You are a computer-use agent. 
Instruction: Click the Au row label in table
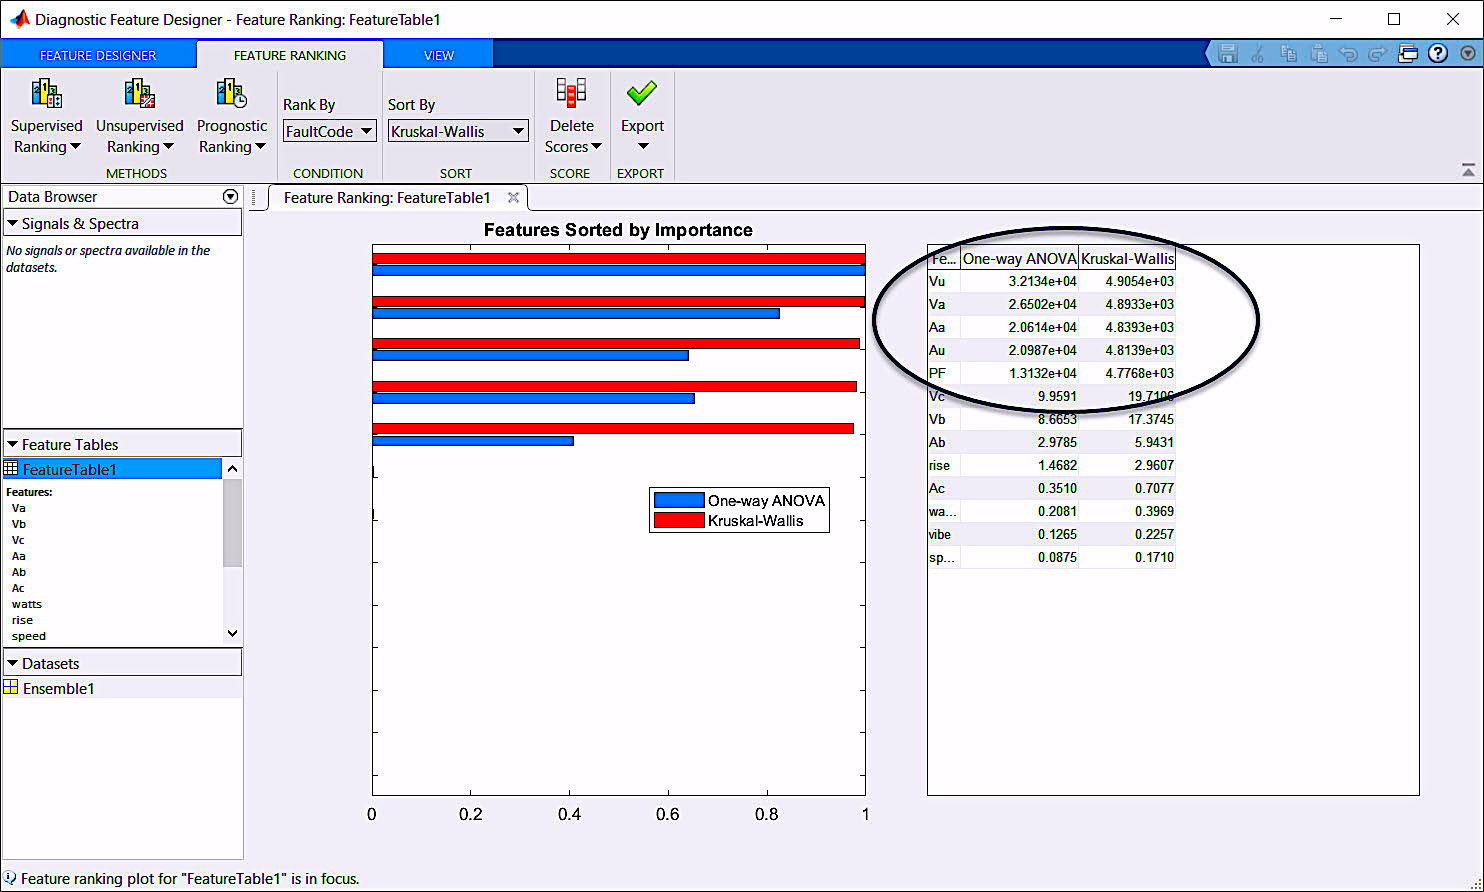[x=937, y=350]
